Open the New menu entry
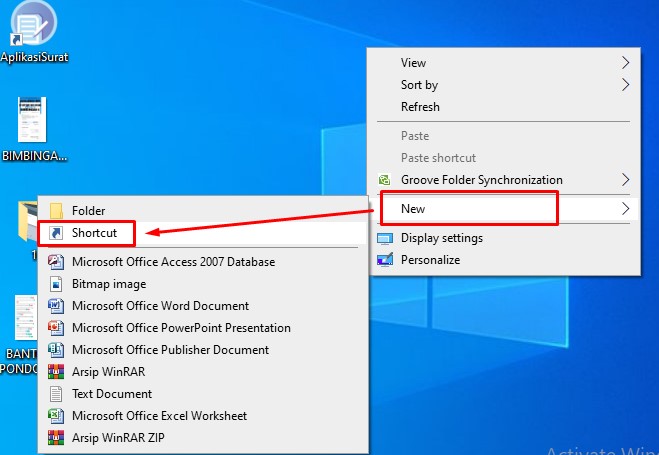Viewport: 659px width, 455px height. (x=504, y=209)
